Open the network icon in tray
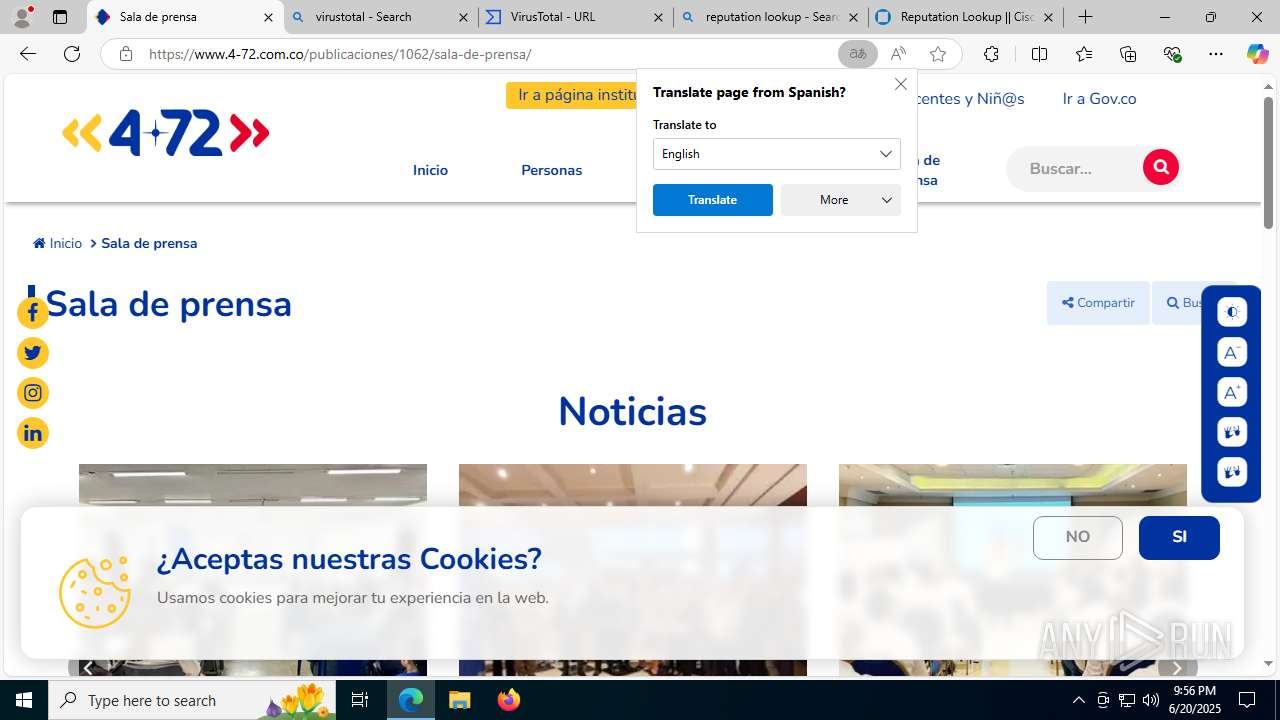The height and width of the screenshot is (720, 1280). tap(1127, 700)
